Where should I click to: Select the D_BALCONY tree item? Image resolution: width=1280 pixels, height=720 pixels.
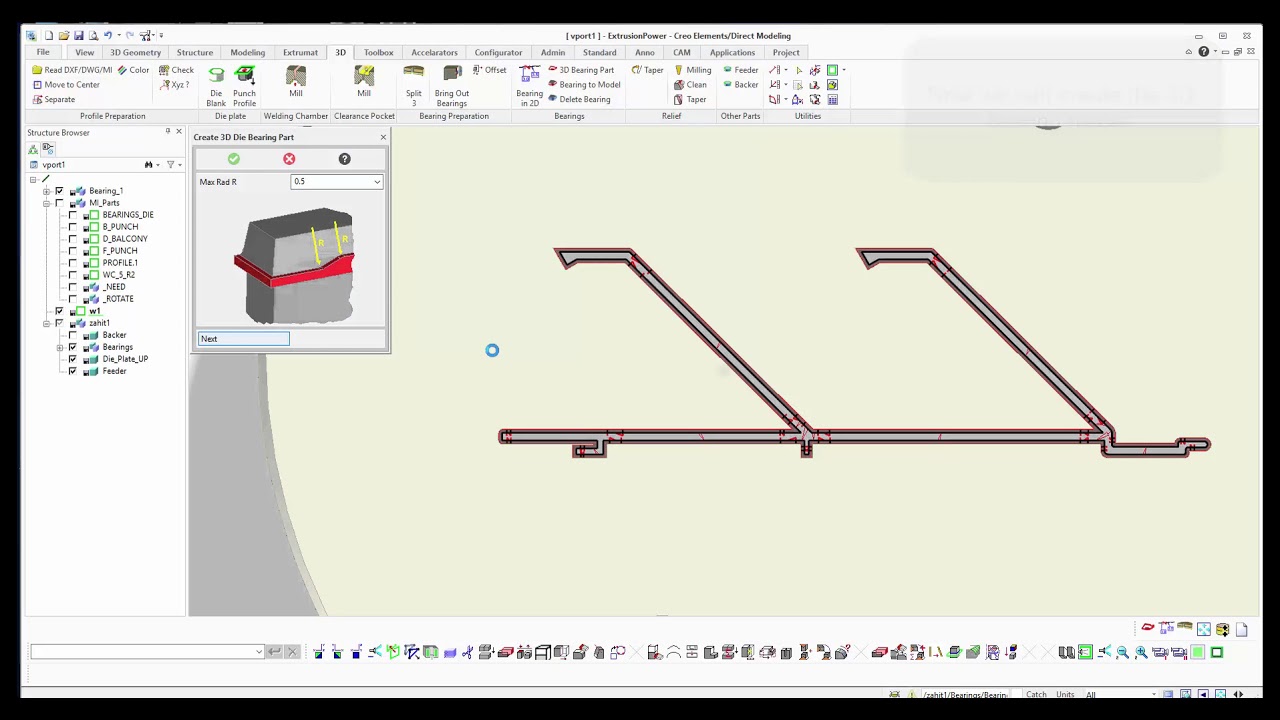click(x=125, y=239)
